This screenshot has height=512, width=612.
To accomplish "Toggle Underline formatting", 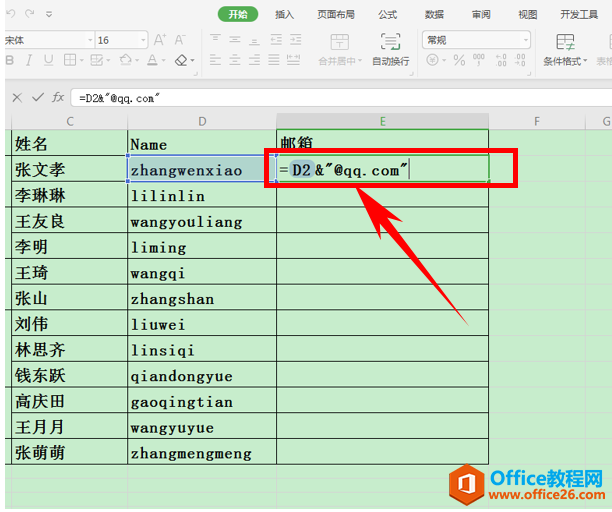I will (48, 60).
